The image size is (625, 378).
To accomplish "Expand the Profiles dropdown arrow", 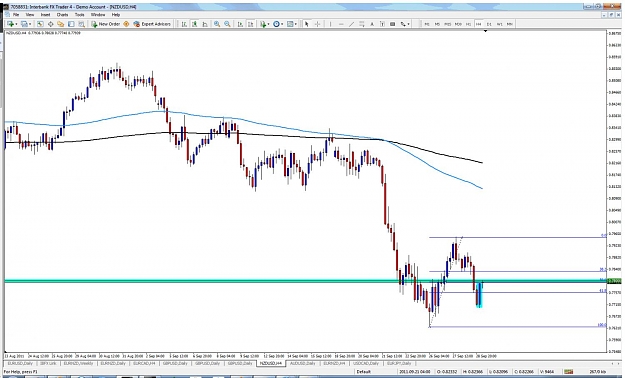I will tap(30, 24).
